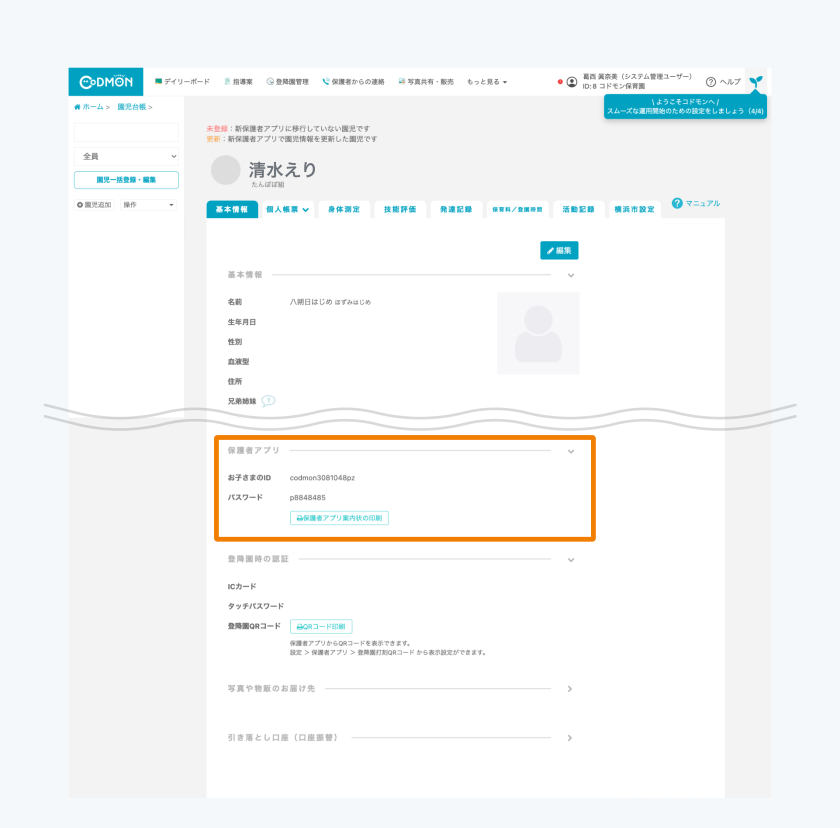Switch to the 身体測定 tab
Screen dimensions: 840x828
click(x=343, y=210)
